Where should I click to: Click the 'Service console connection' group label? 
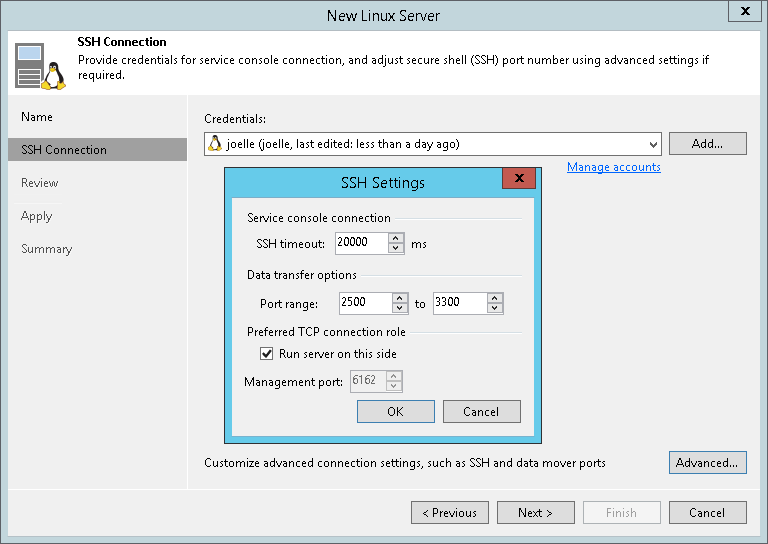[x=318, y=218]
